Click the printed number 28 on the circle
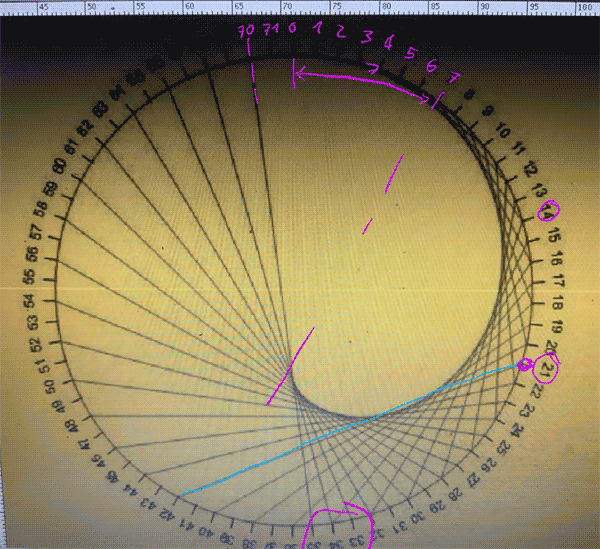The width and height of the screenshot is (600, 549). click(455, 494)
